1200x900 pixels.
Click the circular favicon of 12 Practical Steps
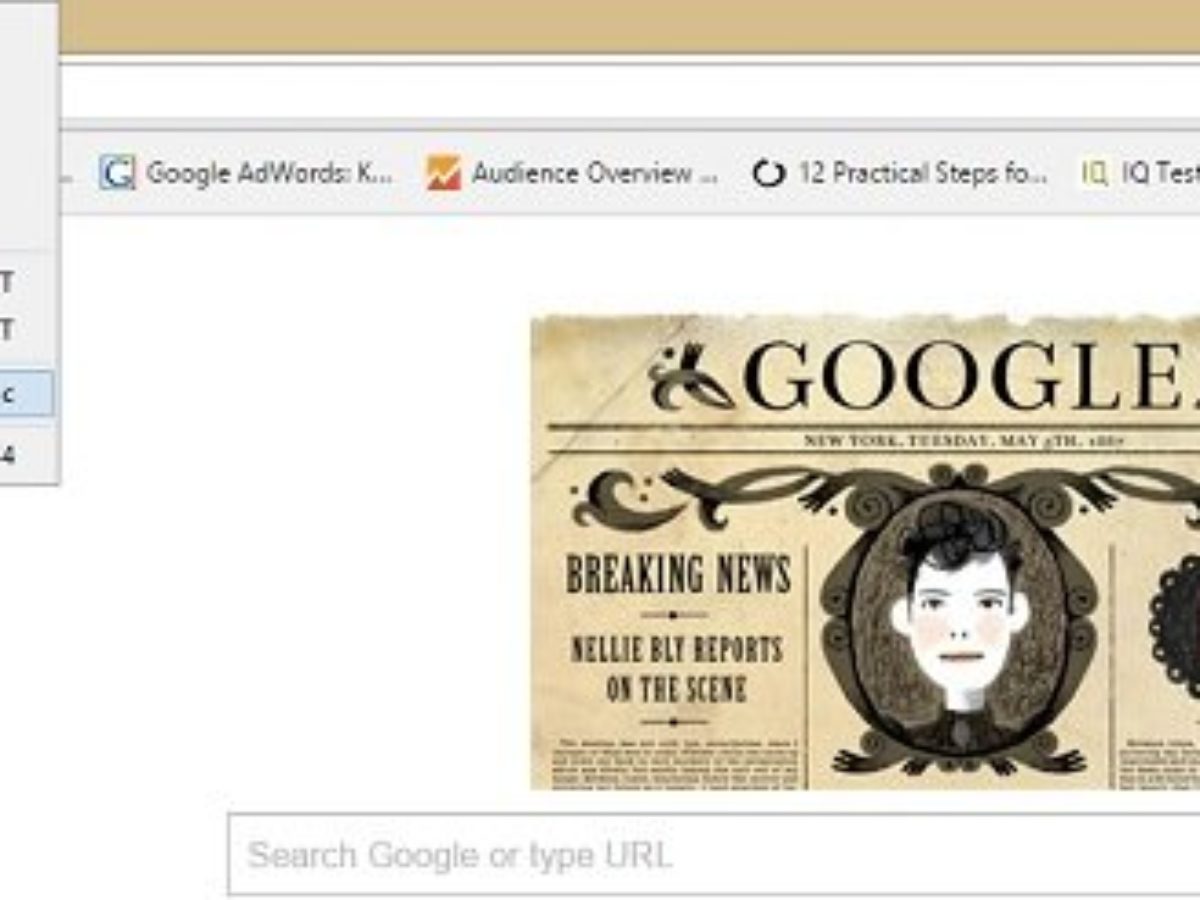coord(768,174)
